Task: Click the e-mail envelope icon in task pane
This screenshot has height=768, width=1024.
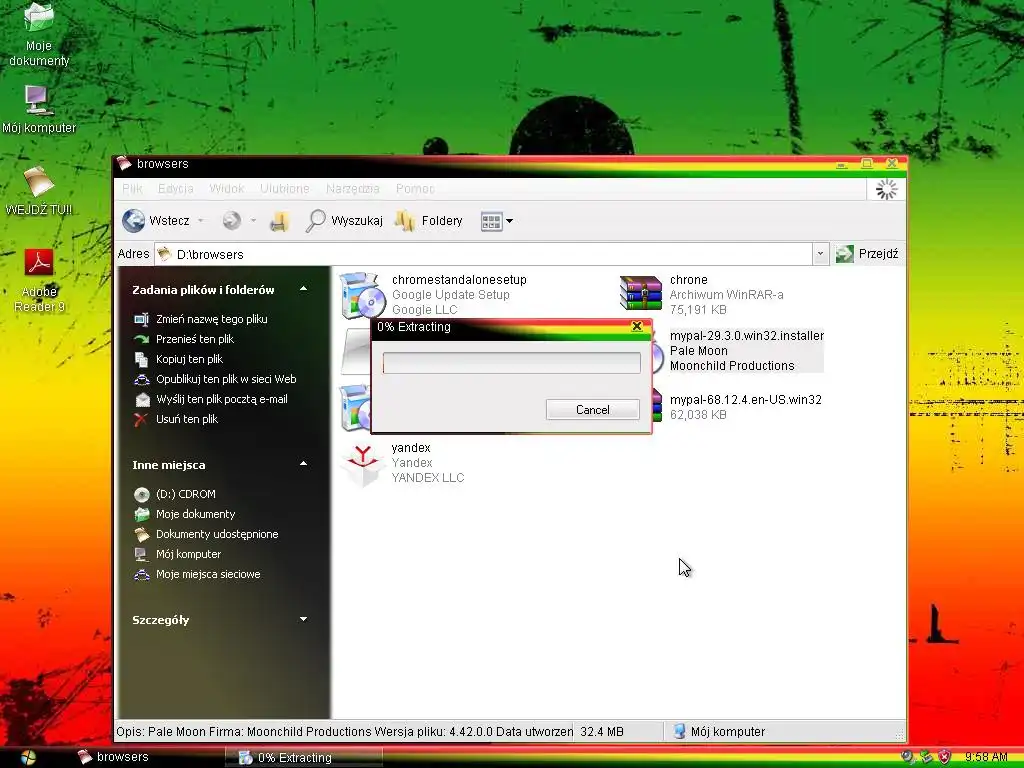Action: 142,399
